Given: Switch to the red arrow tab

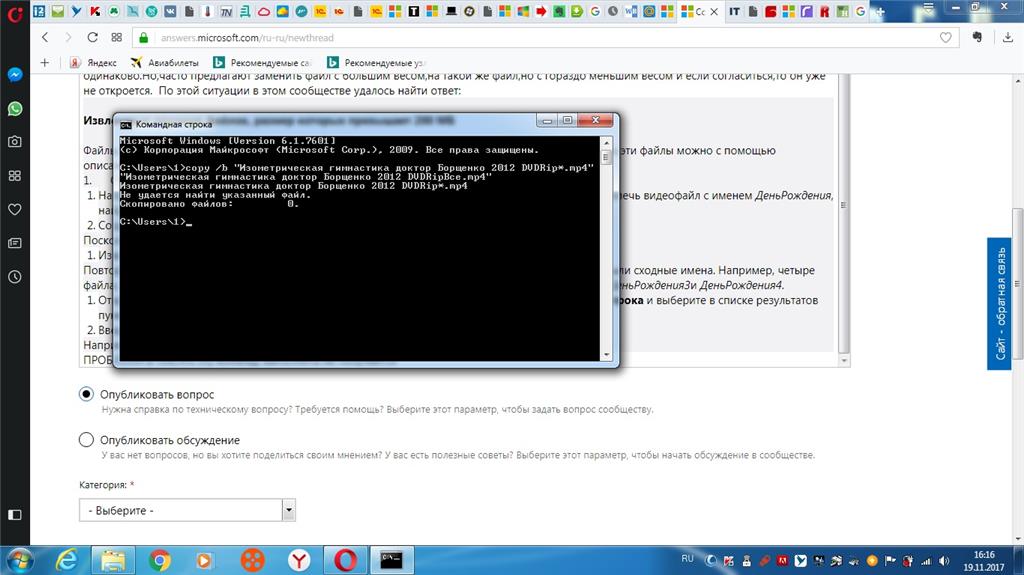Looking at the screenshot, I should click(541, 11).
